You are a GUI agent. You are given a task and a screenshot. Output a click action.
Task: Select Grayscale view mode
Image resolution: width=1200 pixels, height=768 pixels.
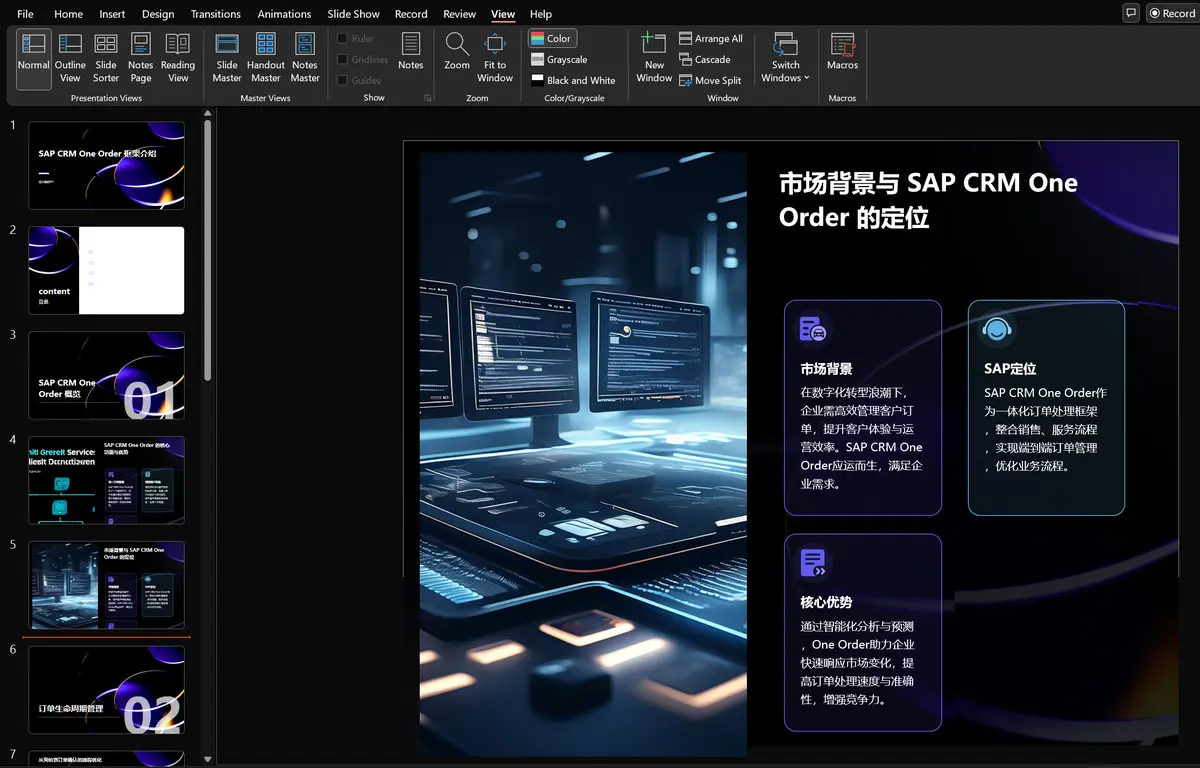tap(559, 60)
